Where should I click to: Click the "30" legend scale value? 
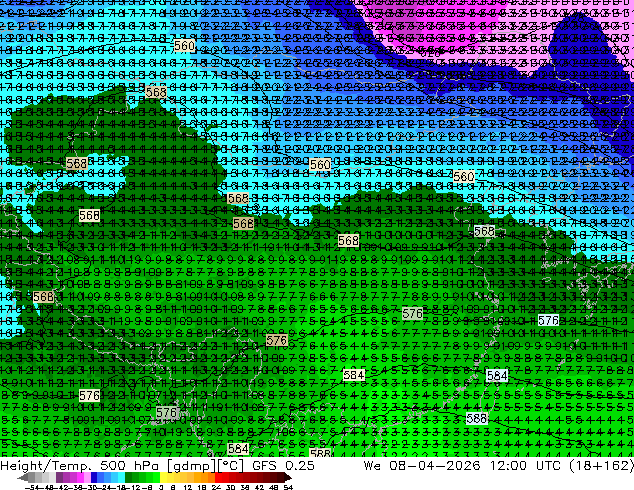(x=230, y=487)
